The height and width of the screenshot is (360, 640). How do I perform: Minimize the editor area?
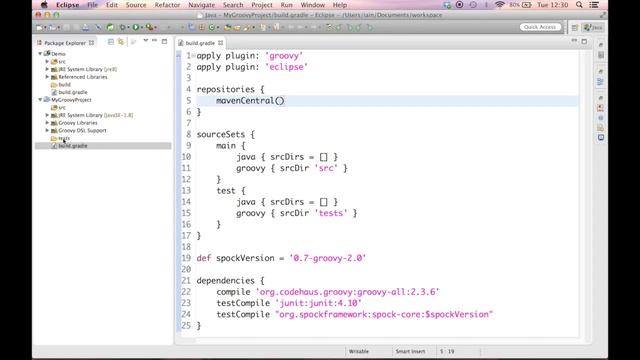coord(574,41)
